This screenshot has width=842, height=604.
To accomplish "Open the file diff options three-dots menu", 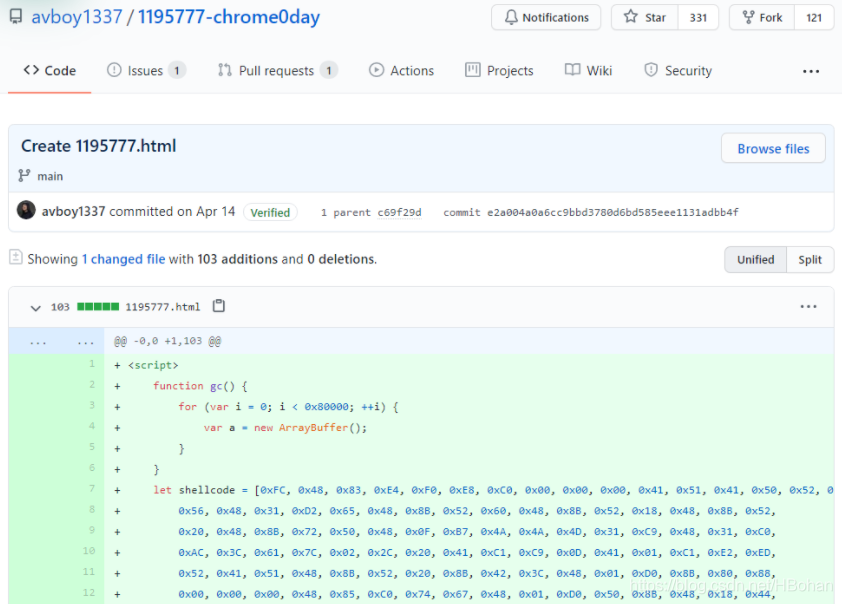I will [808, 307].
